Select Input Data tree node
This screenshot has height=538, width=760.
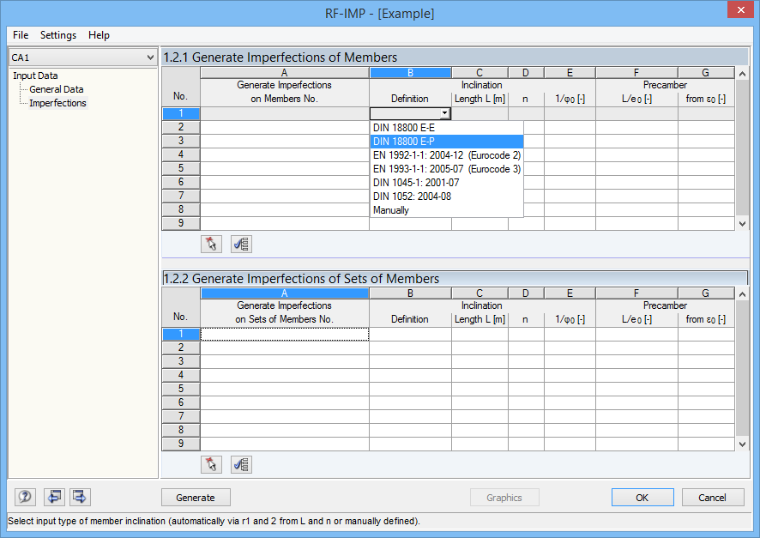point(35,76)
